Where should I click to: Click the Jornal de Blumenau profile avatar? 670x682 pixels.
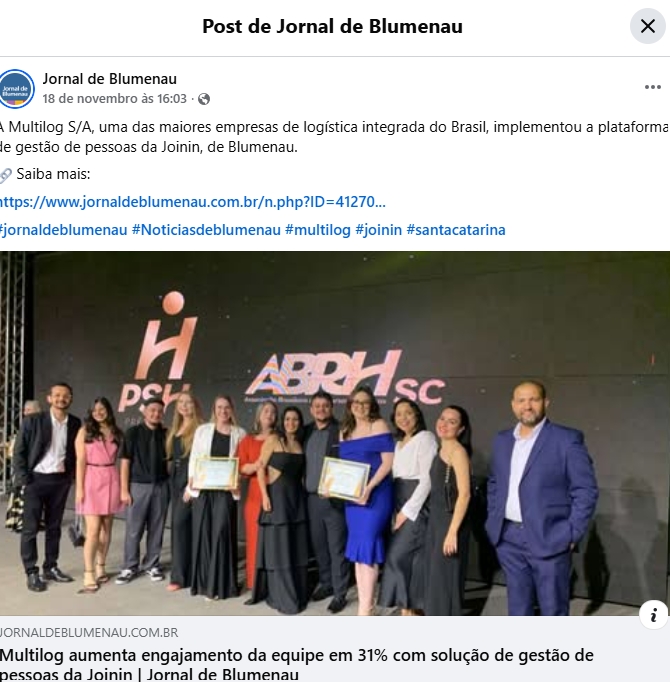[17, 89]
